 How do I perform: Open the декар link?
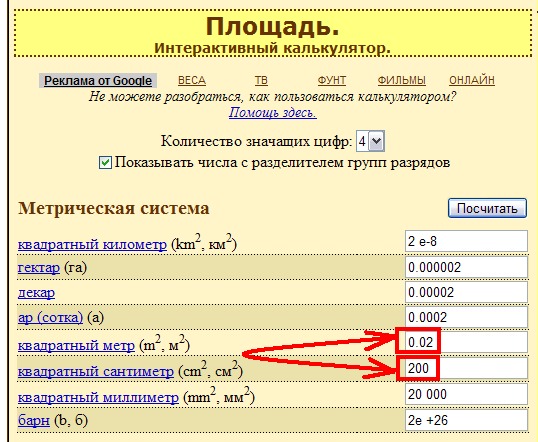coord(36,293)
